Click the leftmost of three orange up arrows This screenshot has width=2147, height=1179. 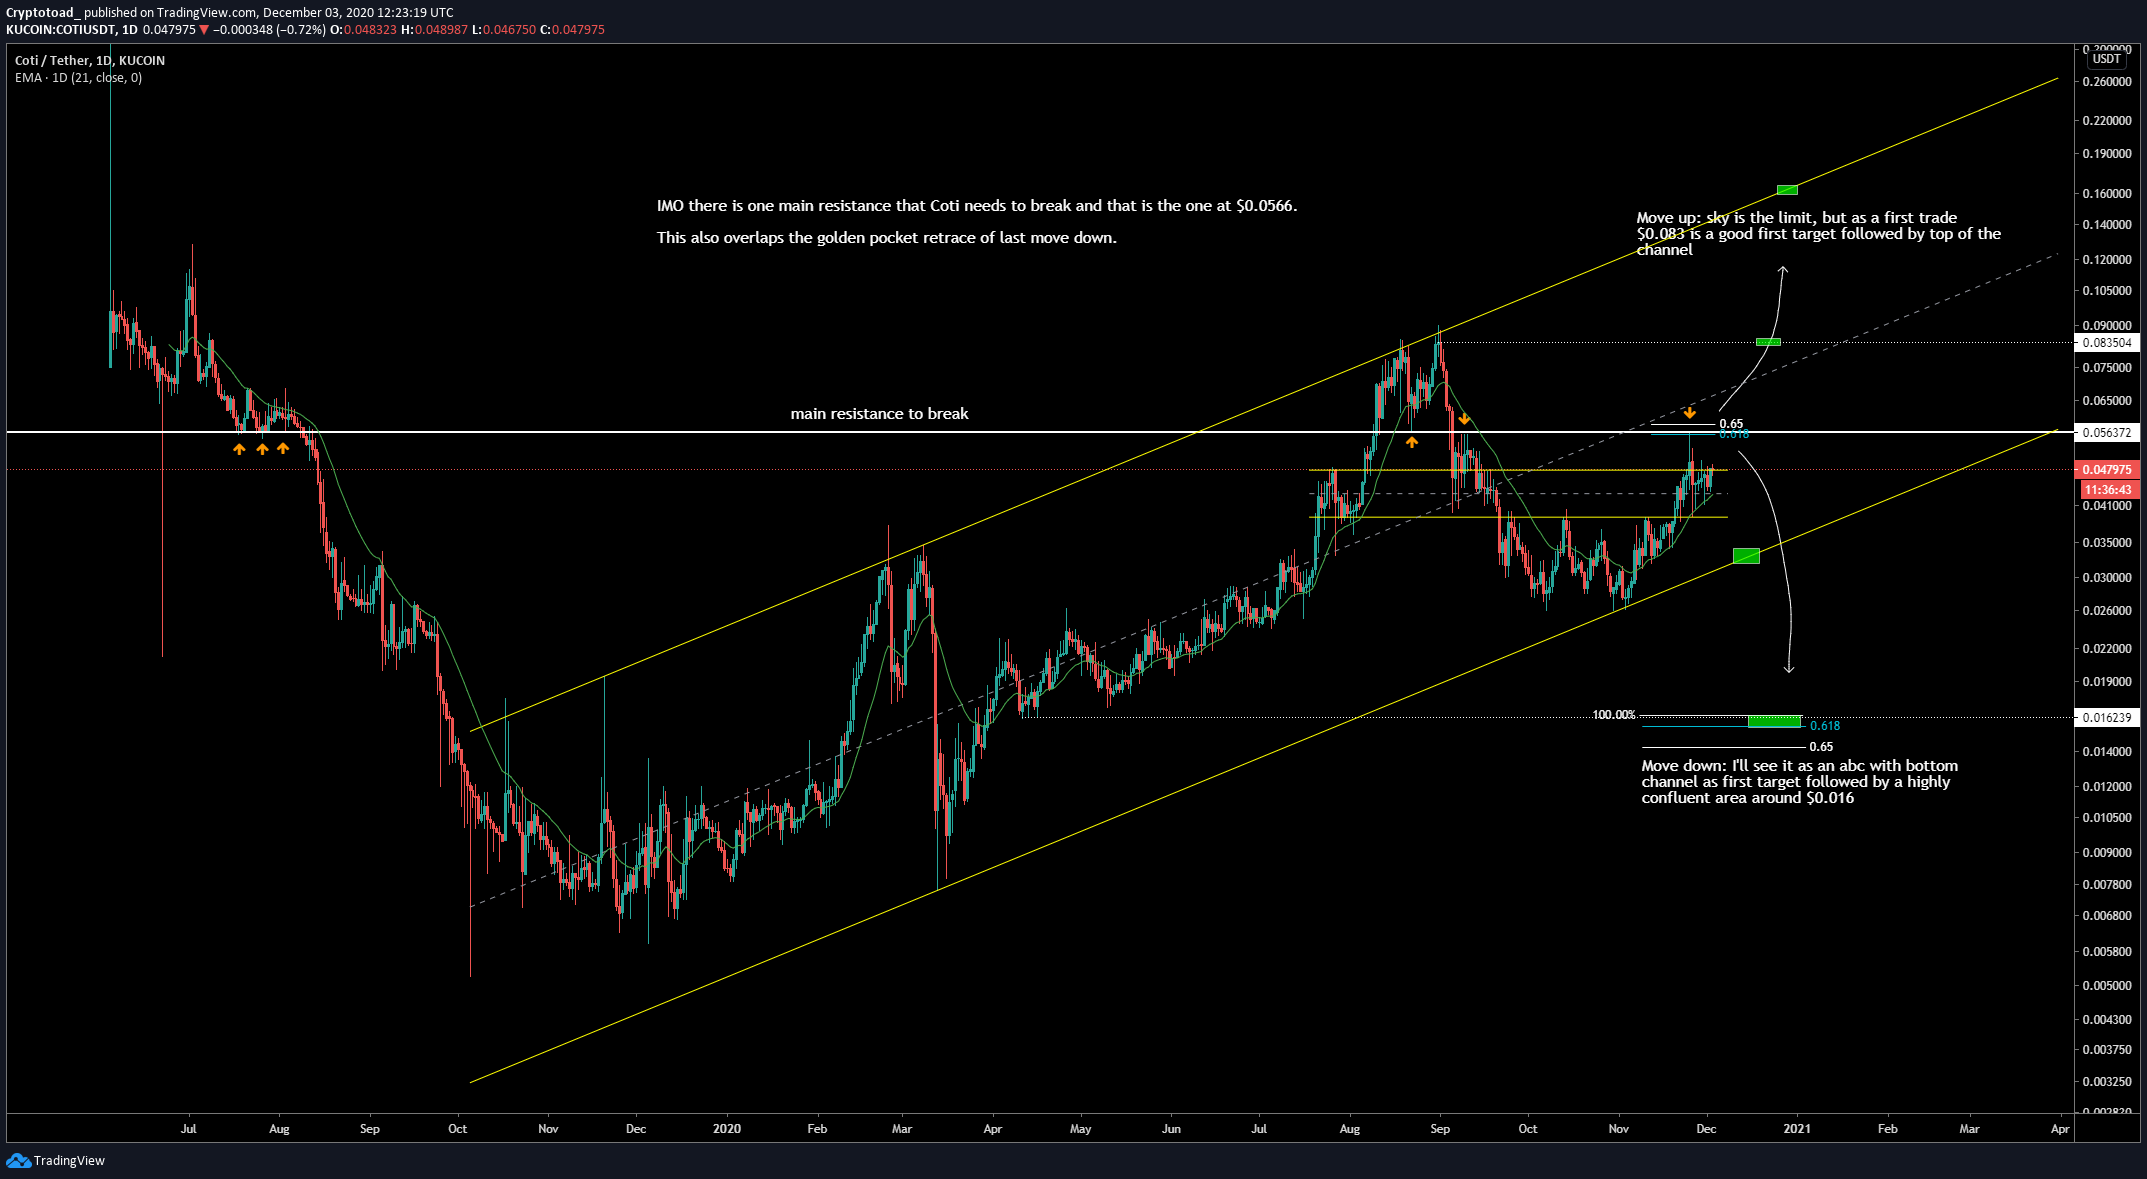239,449
